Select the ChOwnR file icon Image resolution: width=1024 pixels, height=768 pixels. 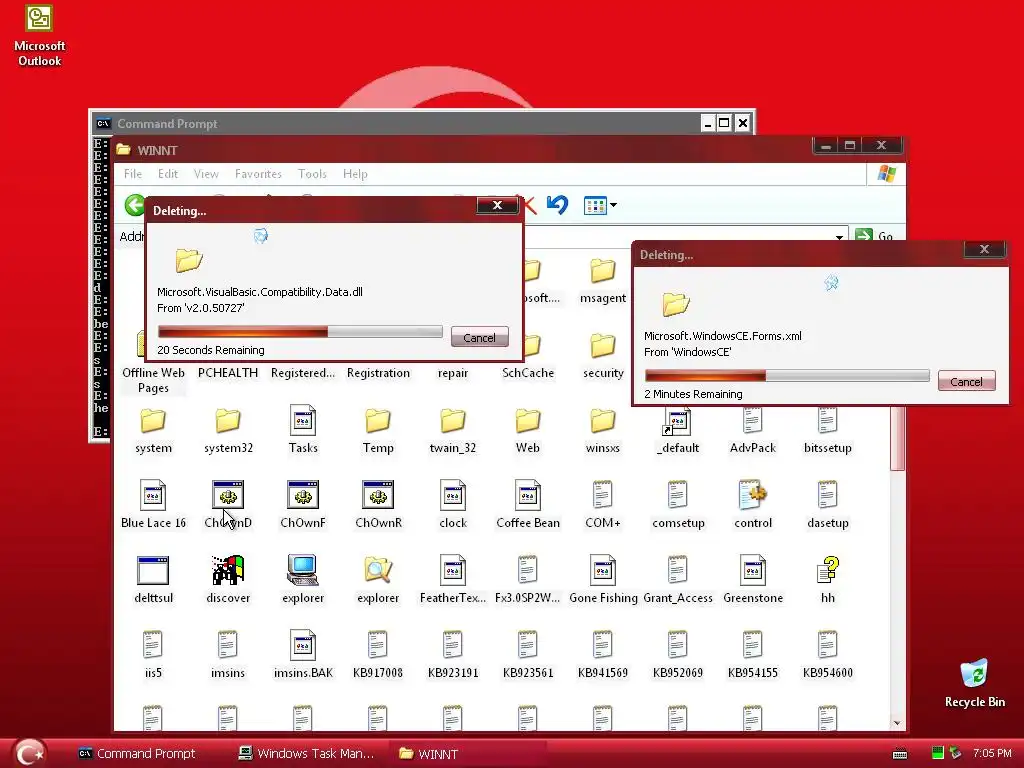pyautogui.click(x=378, y=495)
